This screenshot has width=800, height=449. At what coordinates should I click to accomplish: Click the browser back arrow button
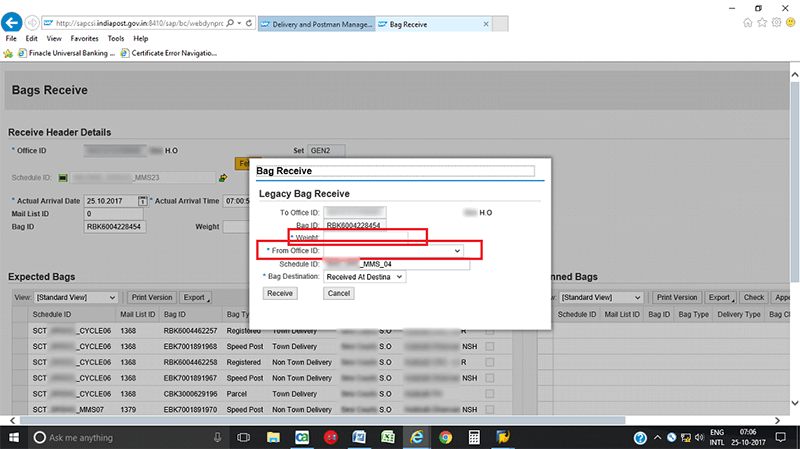pyautogui.click(x=13, y=21)
